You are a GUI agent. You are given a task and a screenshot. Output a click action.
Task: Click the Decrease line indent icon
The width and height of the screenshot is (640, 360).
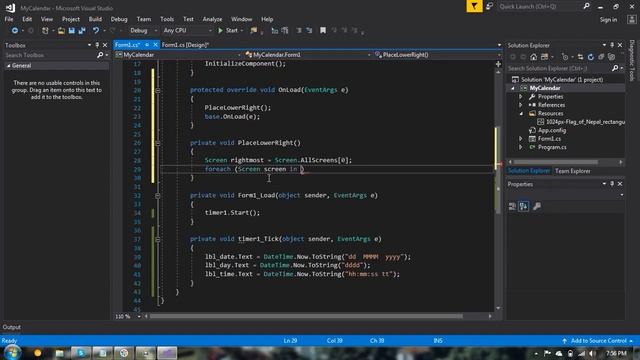point(299,31)
